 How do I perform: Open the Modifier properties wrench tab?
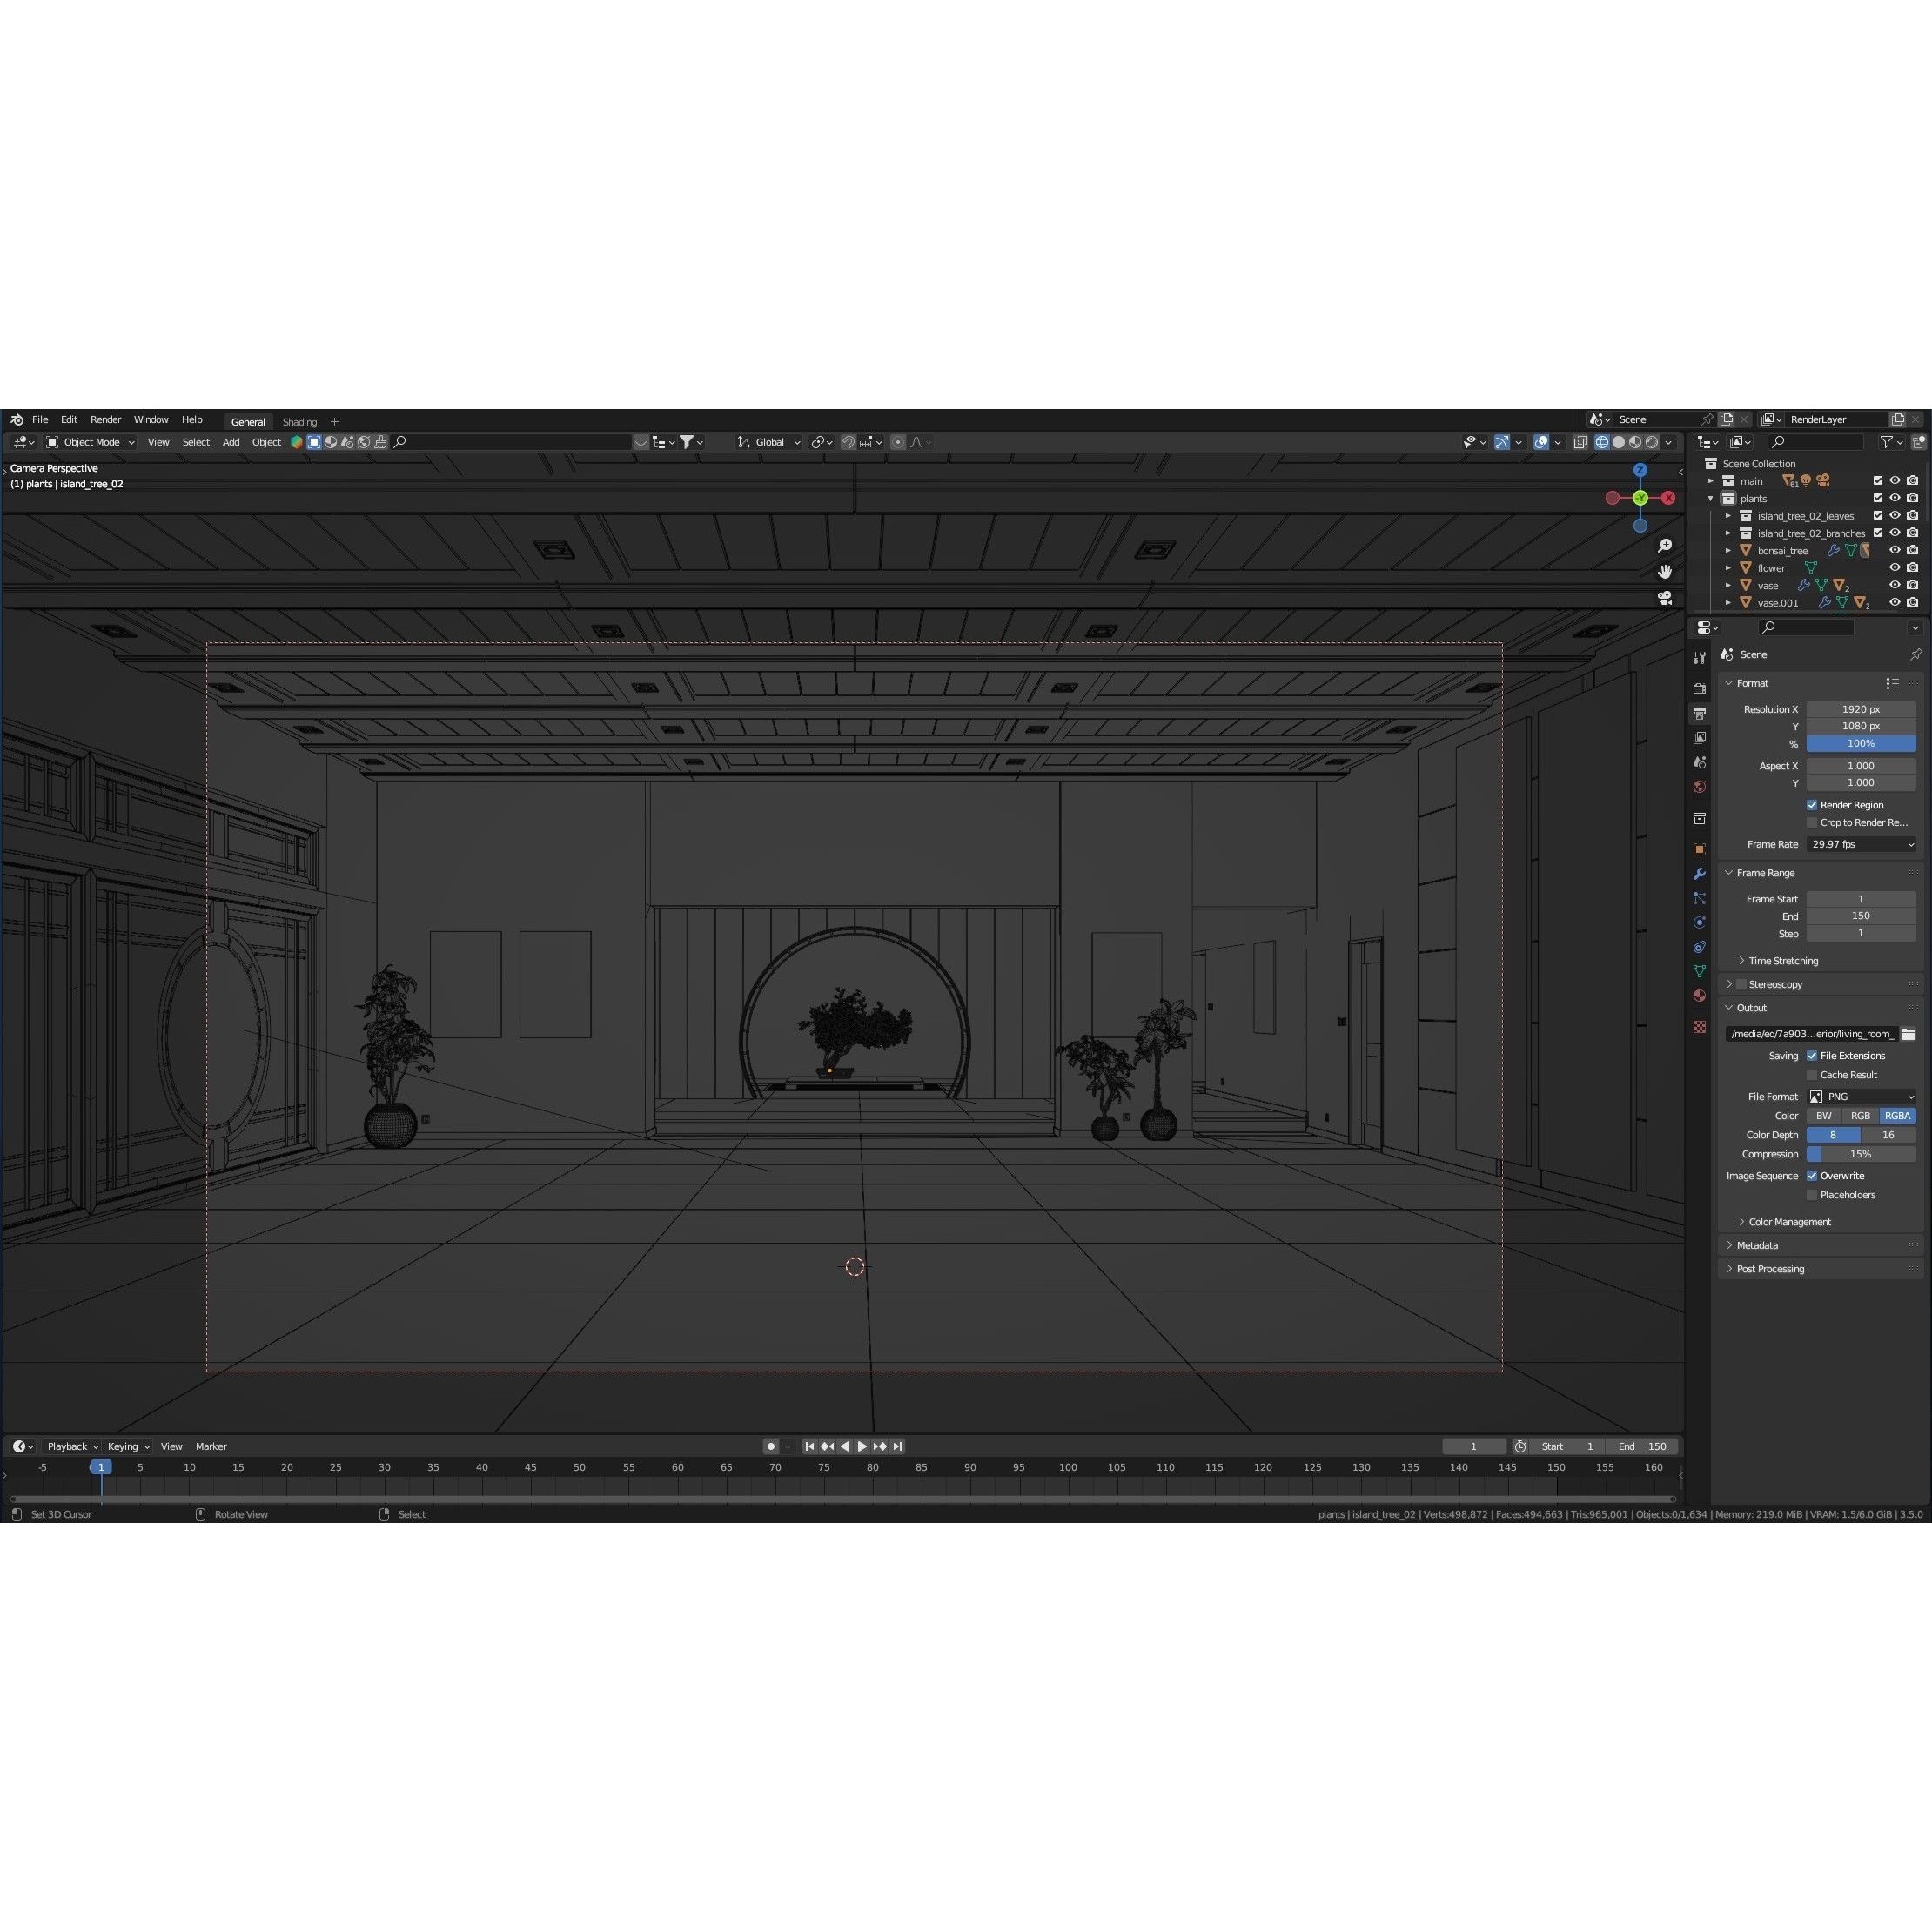tap(1699, 874)
